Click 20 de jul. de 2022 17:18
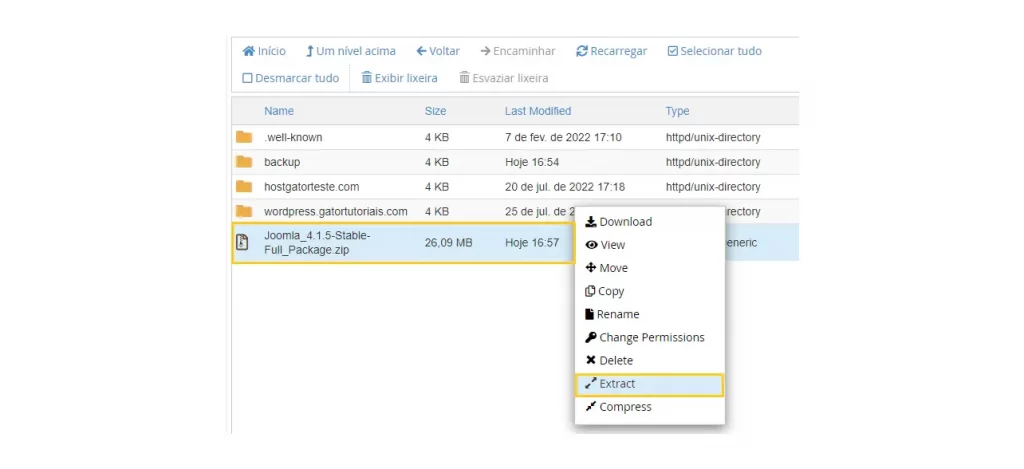Viewport: 1024px width, 469px height. pyautogui.click(x=565, y=187)
